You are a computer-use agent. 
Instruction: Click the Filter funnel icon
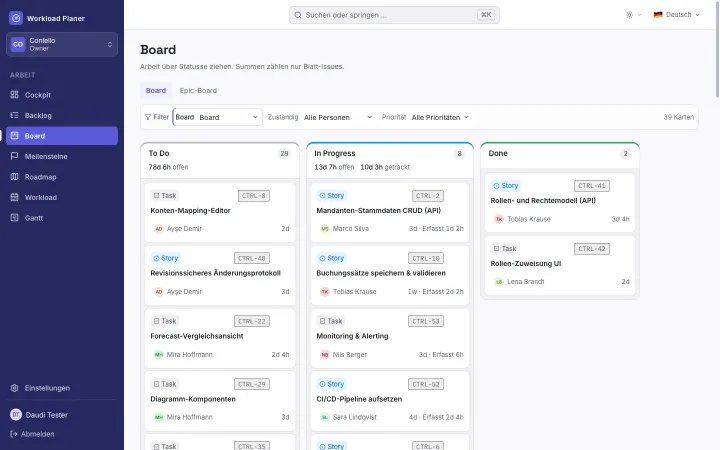click(148, 117)
